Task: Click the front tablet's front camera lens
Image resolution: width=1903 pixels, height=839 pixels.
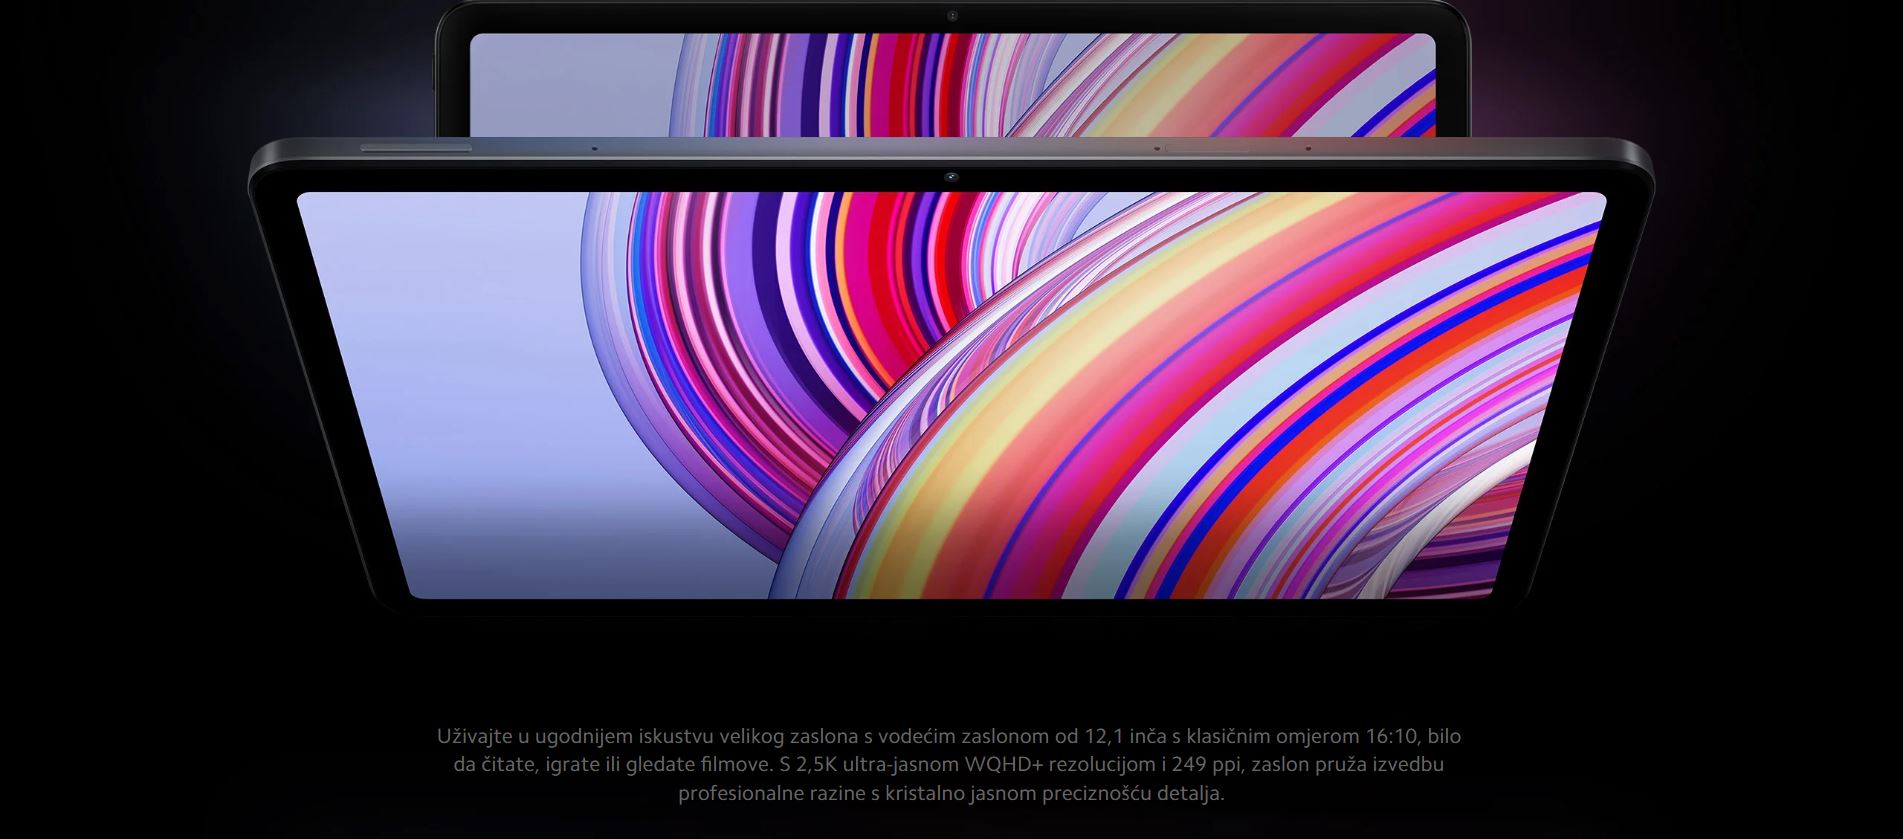Action: pyautogui.click(x=951, y=177)
